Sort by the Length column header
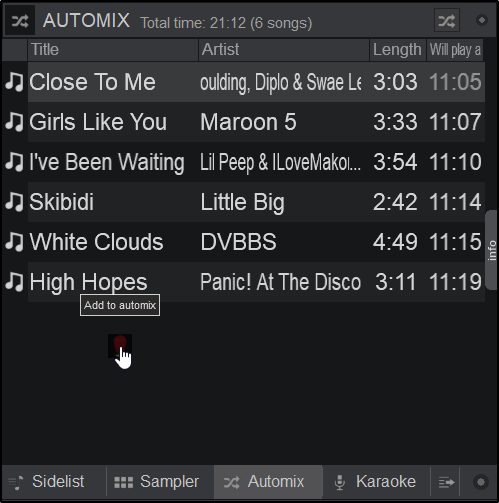The height and width of the screenshot is (503, 499). click(x=398, y=50)
